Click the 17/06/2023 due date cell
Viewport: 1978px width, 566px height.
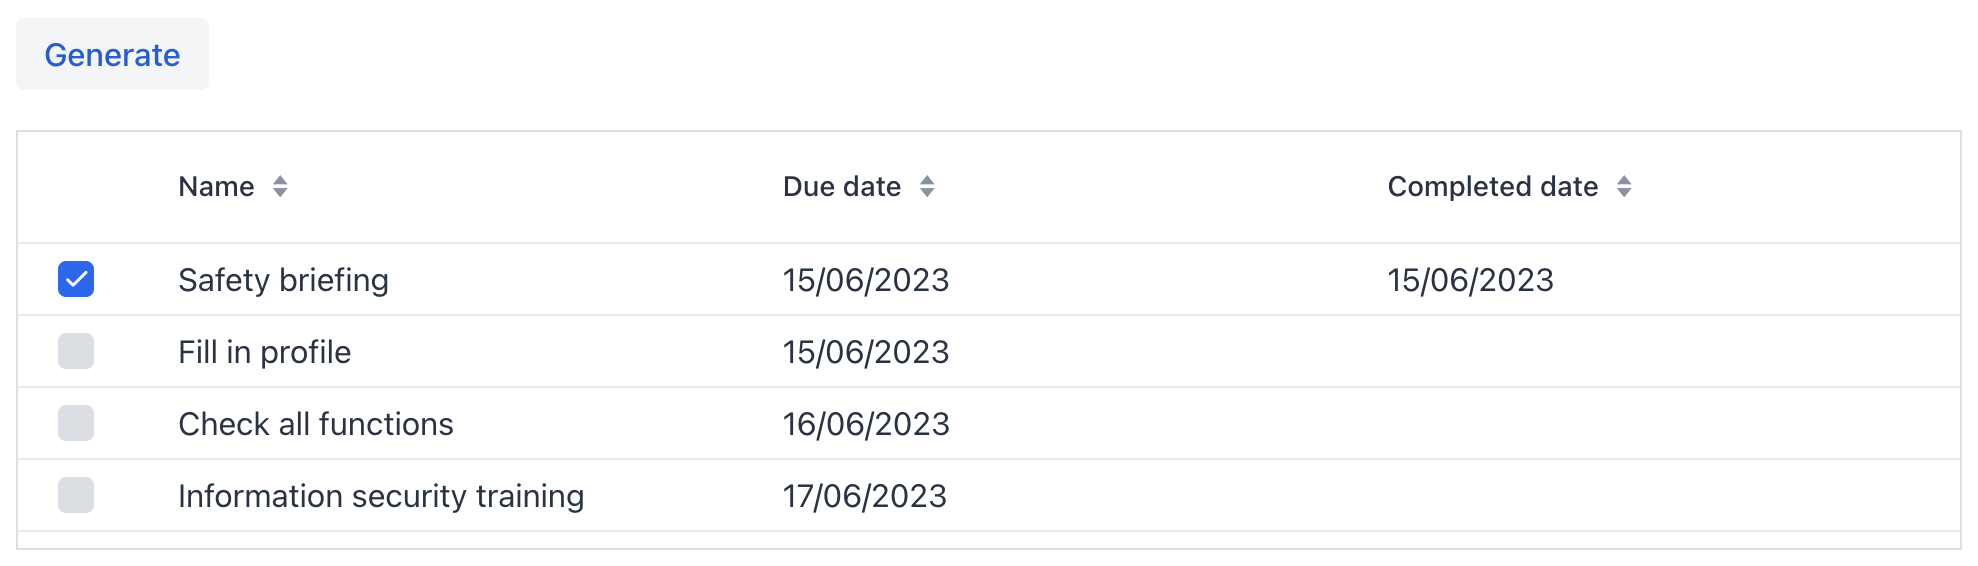click(864, 496)
